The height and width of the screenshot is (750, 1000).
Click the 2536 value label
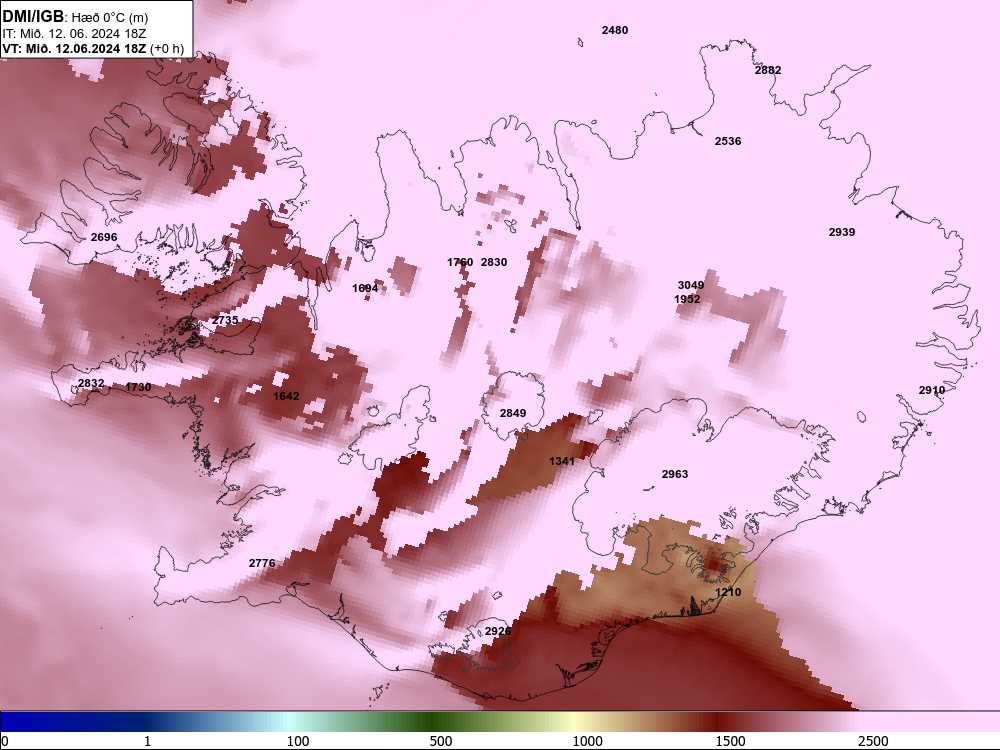tap(728, 141)
